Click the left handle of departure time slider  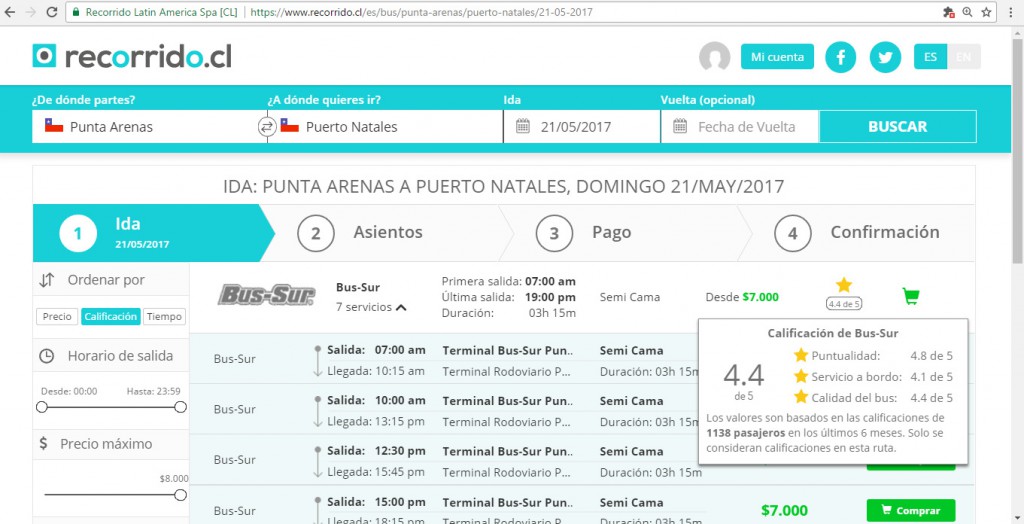pos(42,407)
